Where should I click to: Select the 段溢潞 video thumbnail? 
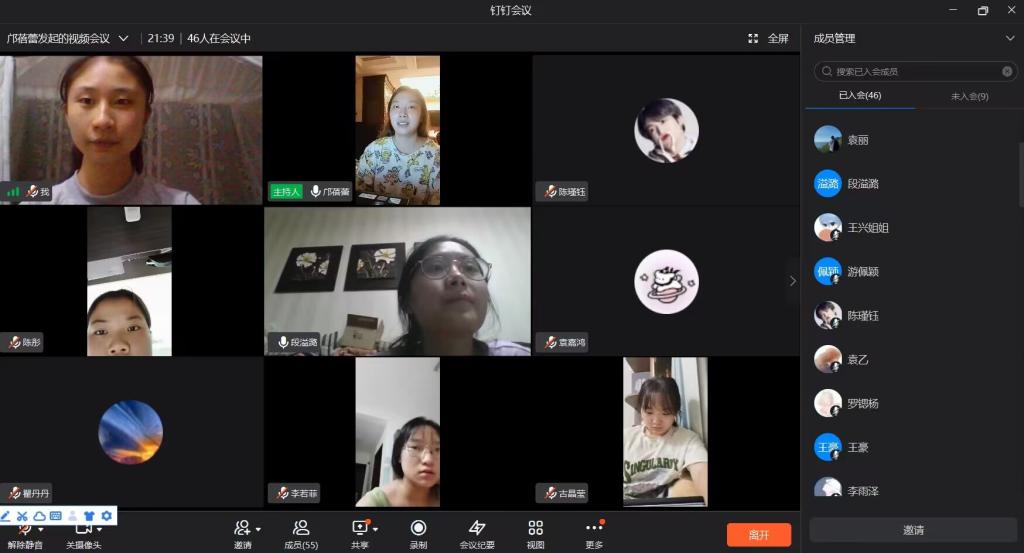(397, 281)
